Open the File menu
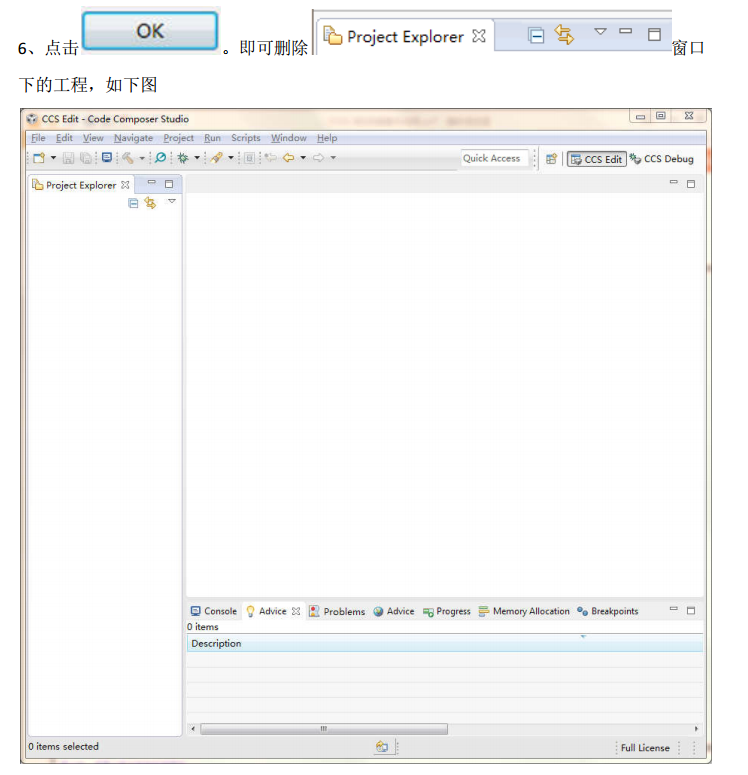This screenshot has width=748, height=775. [x=38, y=138]
